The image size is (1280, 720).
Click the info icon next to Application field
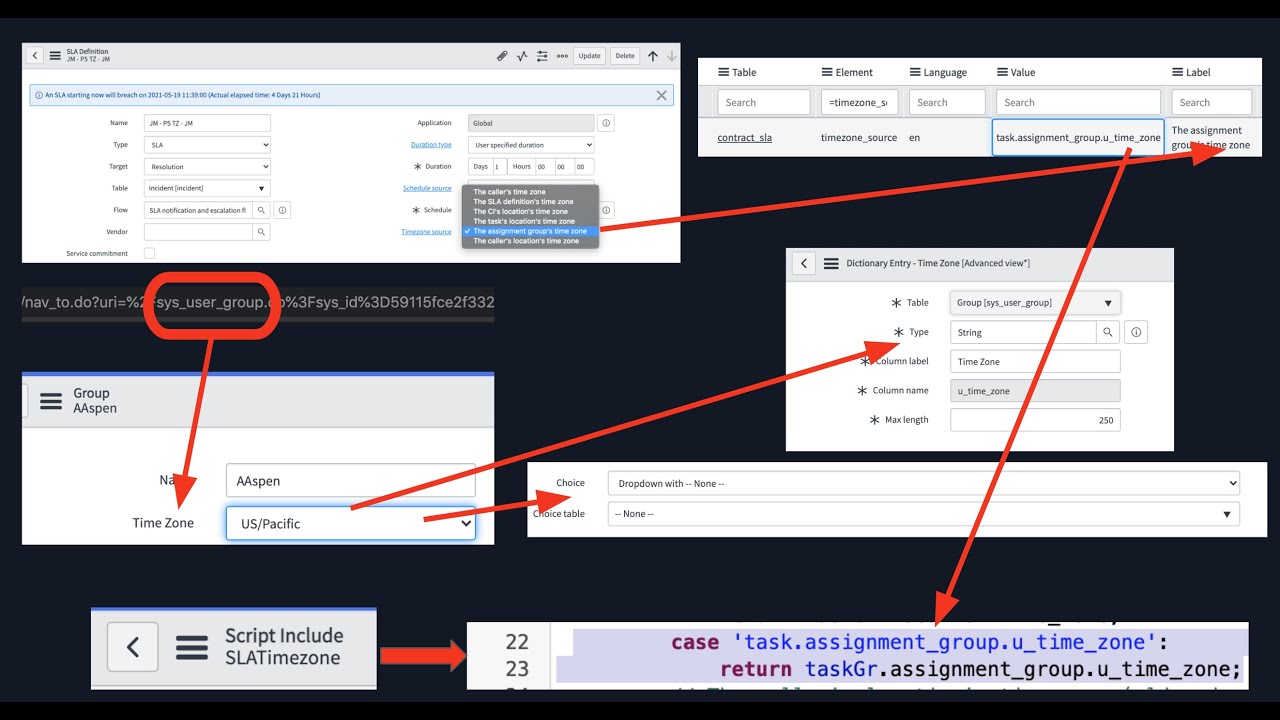(x=604, y=122)
